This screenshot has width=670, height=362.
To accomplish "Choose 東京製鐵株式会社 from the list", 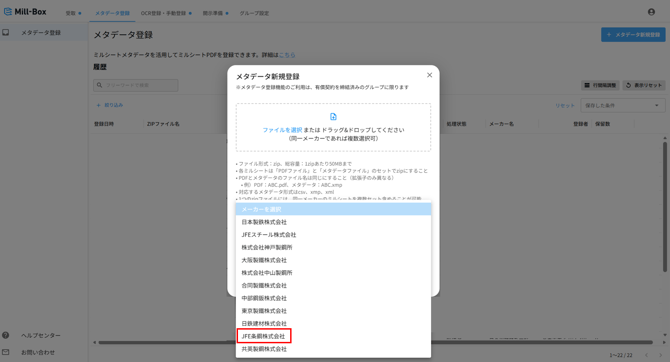I will coord(333,311).
